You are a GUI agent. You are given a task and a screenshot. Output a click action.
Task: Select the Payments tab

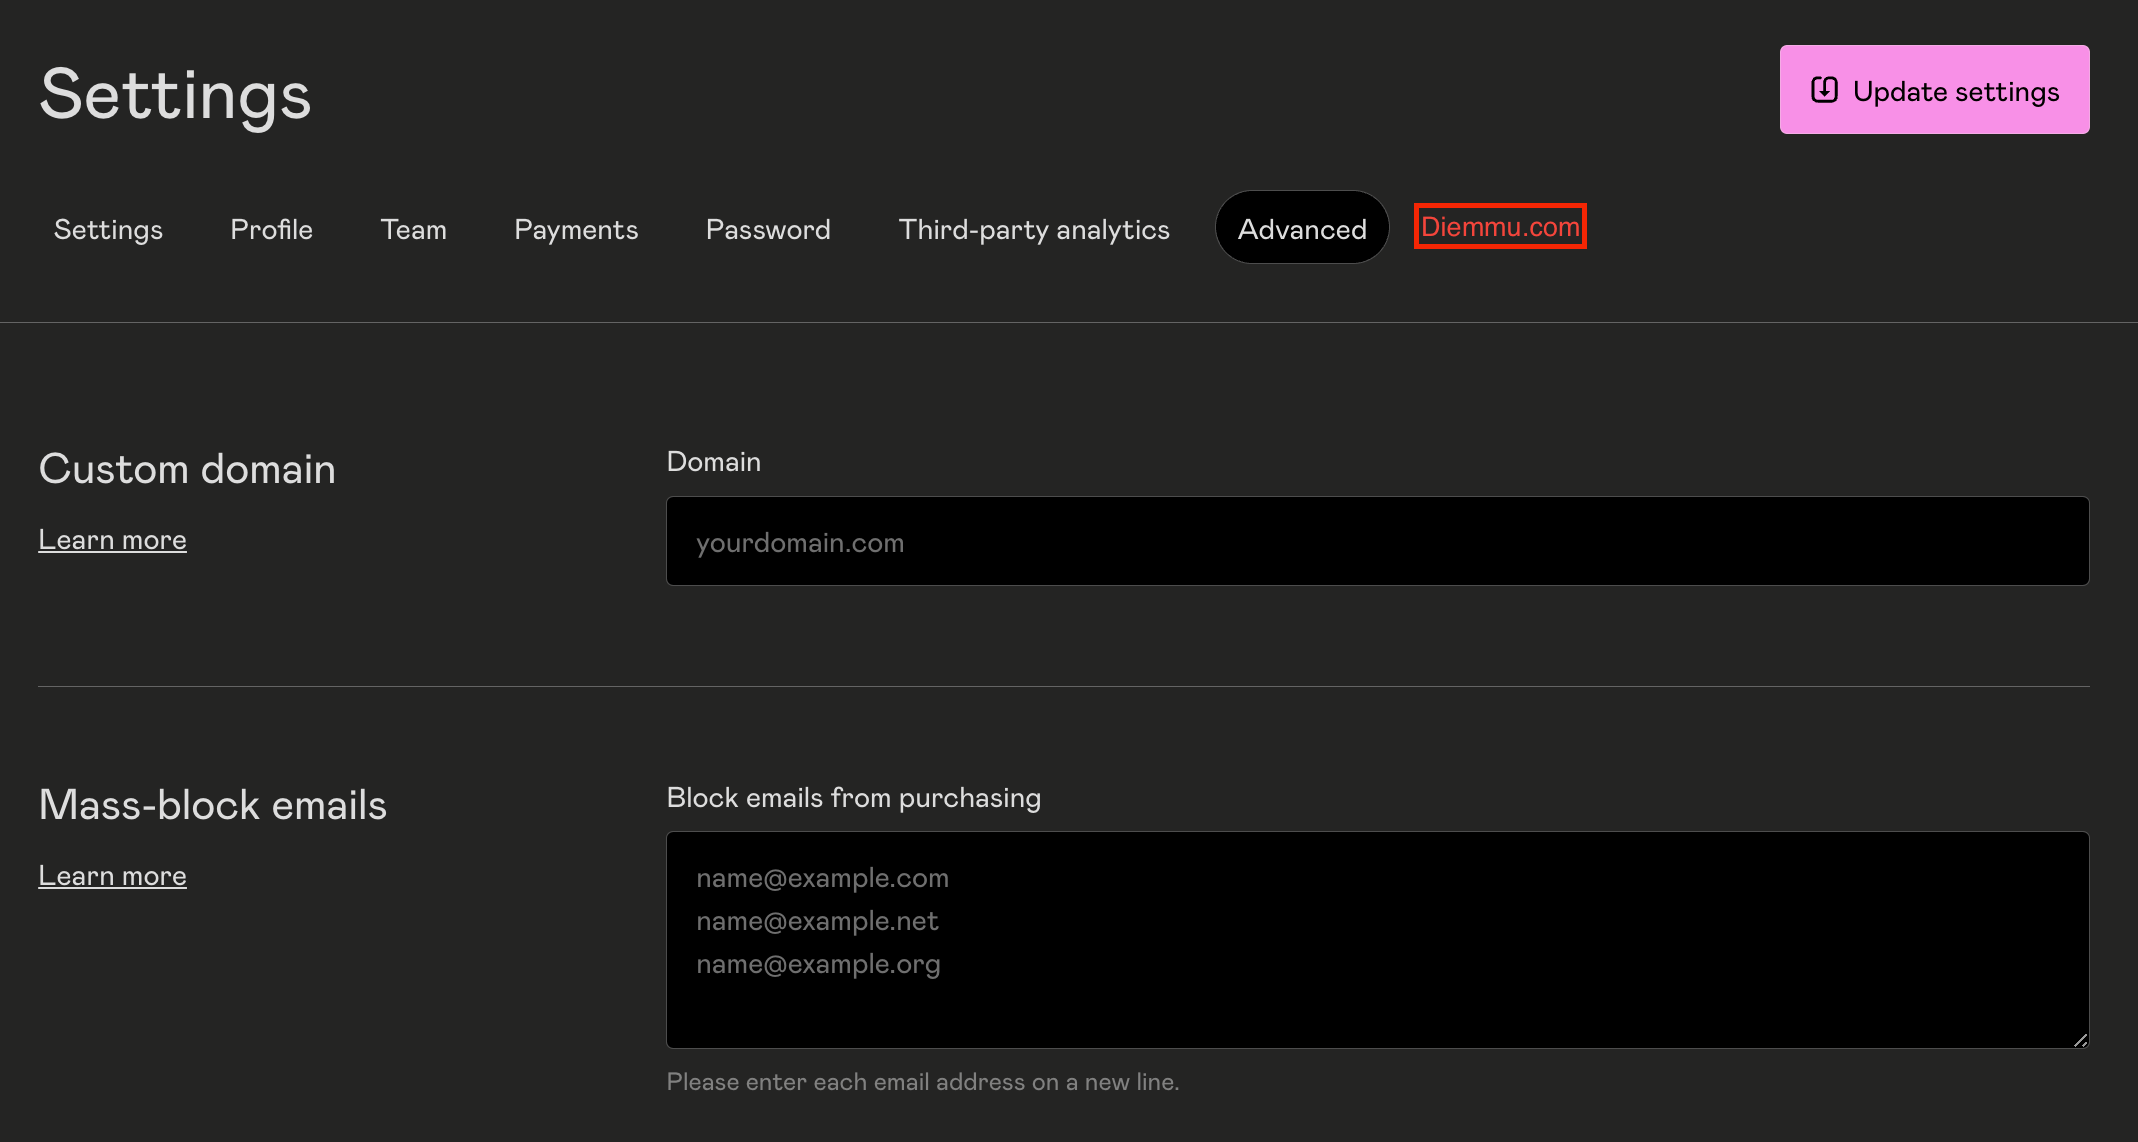pos(576,229)
